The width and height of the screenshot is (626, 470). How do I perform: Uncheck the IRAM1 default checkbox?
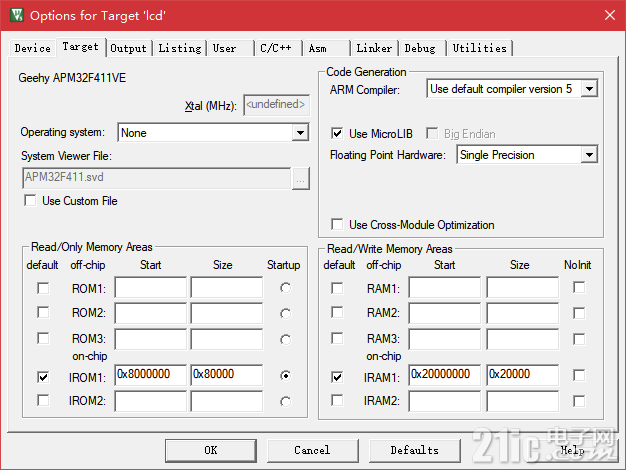(x=337, y=377)
